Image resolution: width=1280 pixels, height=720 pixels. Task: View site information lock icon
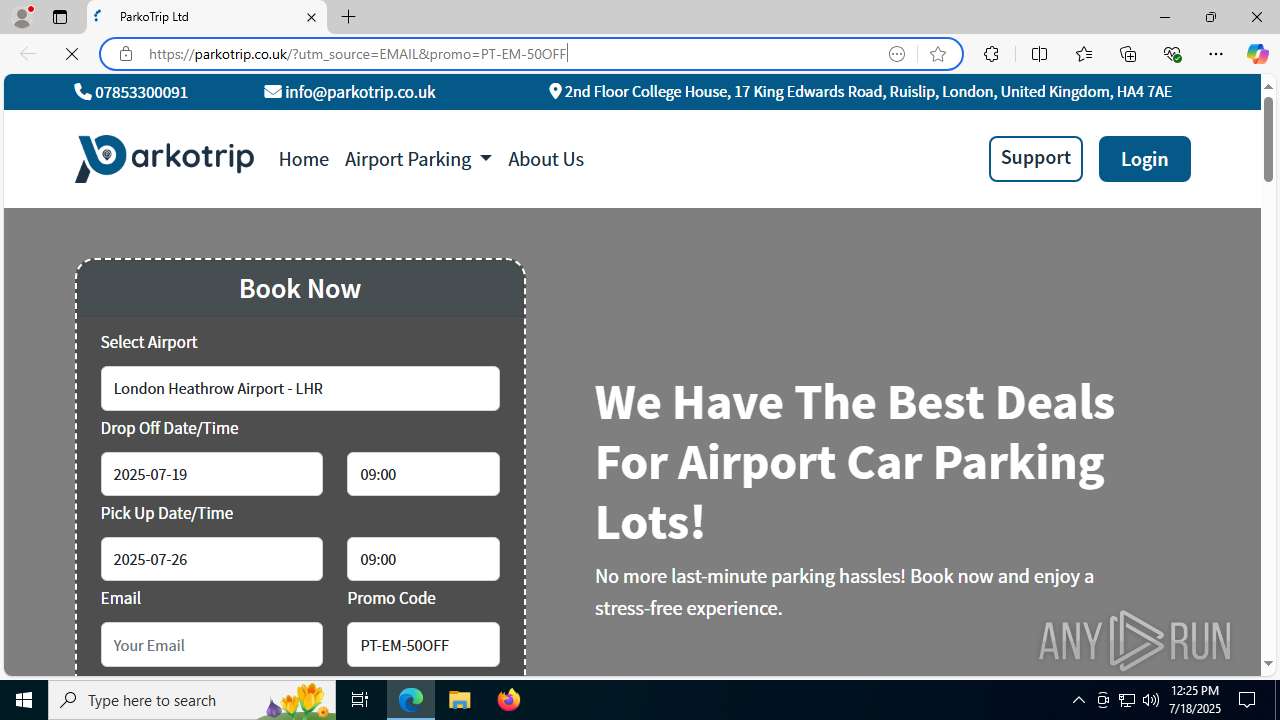(126, 54)
